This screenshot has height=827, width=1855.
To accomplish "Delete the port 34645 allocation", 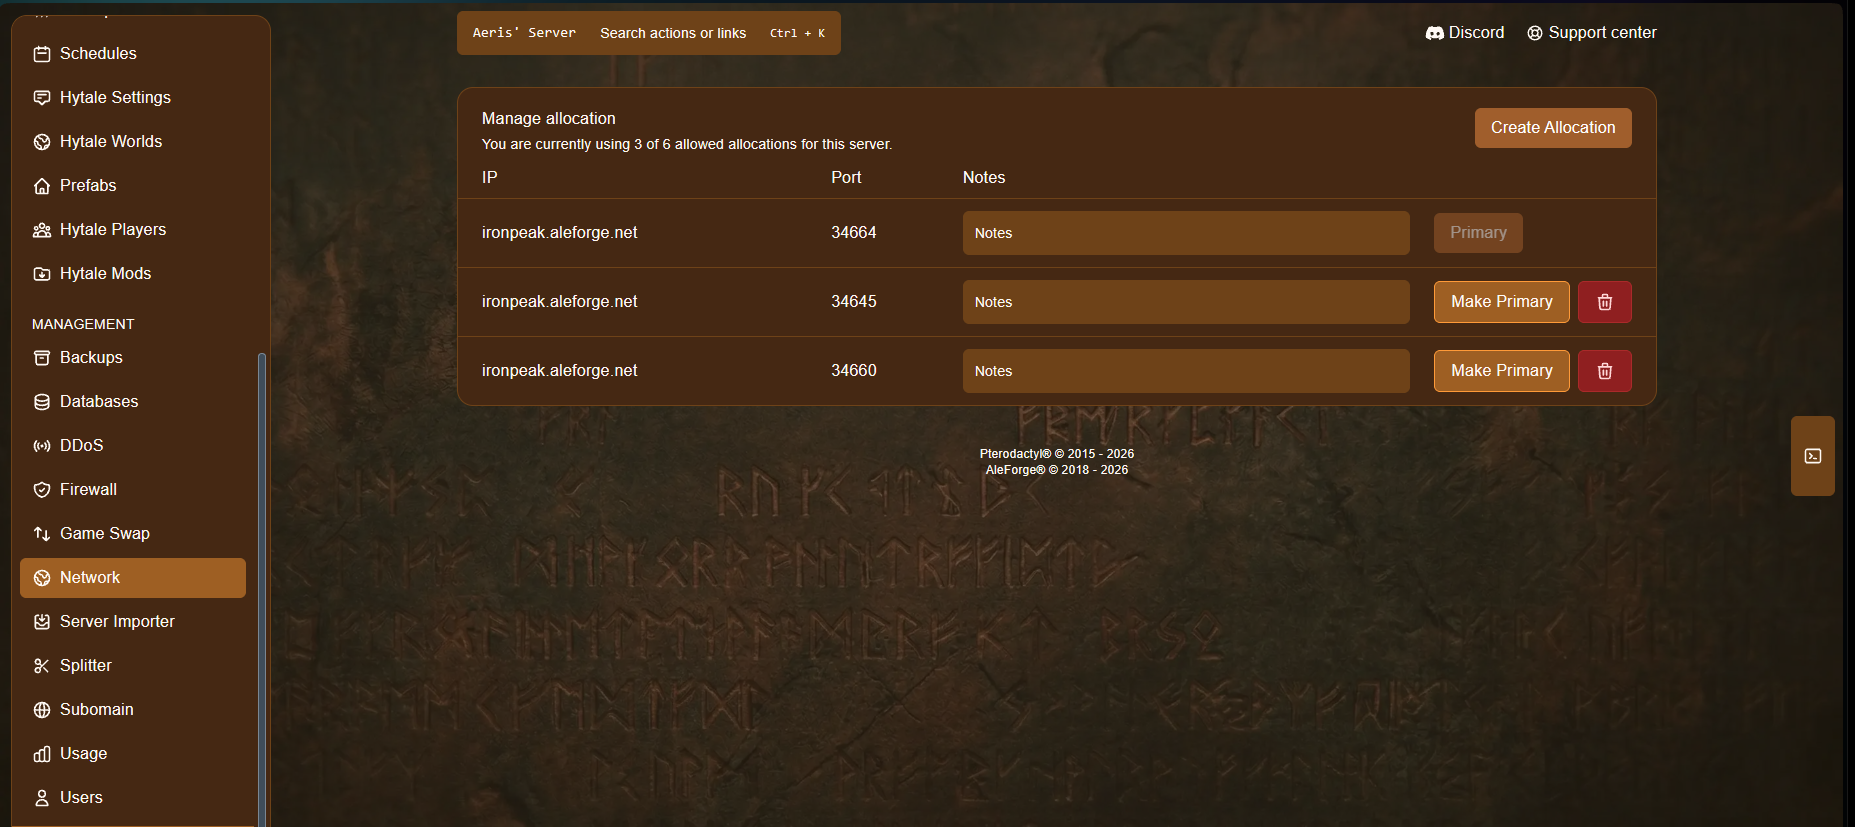I will pos(1604,302).
